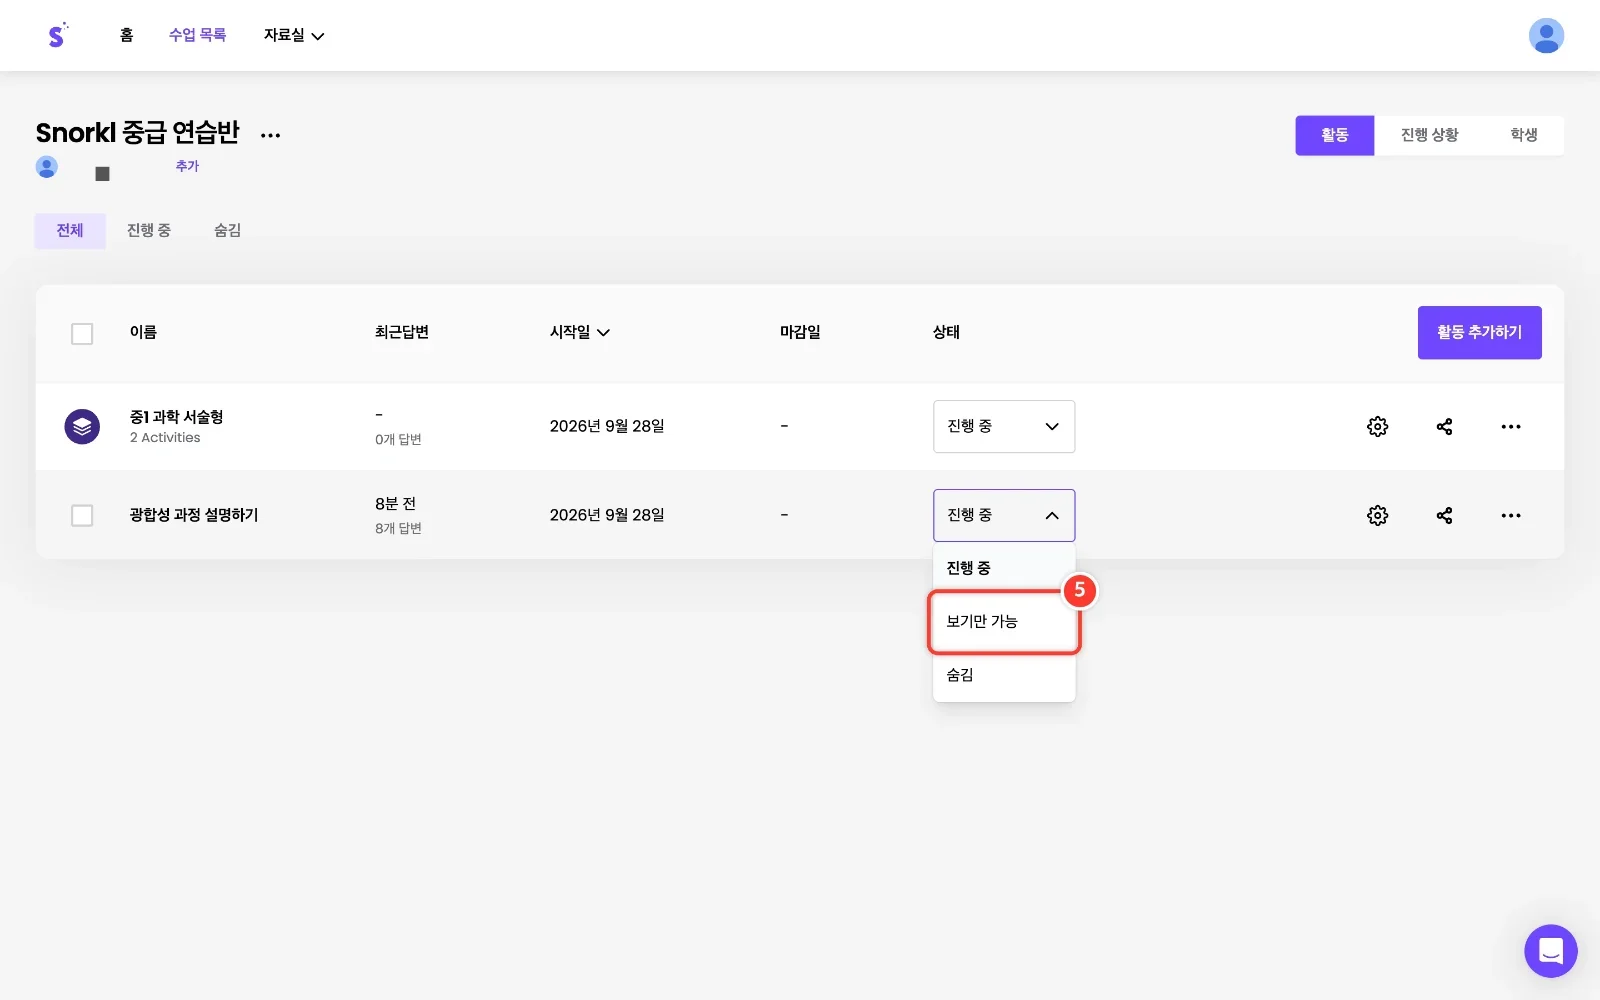Click 2 Activities subtitle text
Image resolution: width=1600 pixels, height=1000 pixels.
(x=165, y=438)
